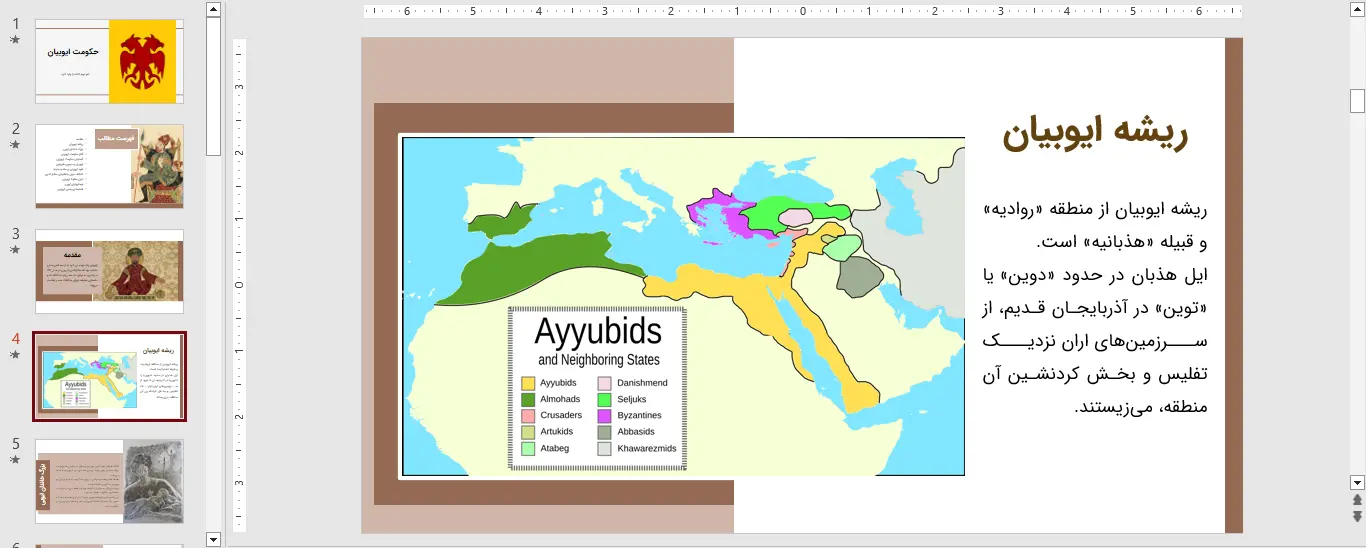Click the thumbnail pane scrollbar handle
The image size is (1366, 548).
click(213, 87)
